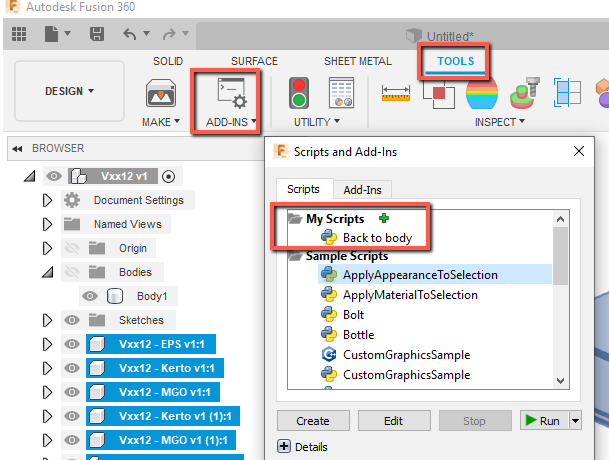
Task: Toggle visibility of Vxx12 v1 root
Action: 54,176
